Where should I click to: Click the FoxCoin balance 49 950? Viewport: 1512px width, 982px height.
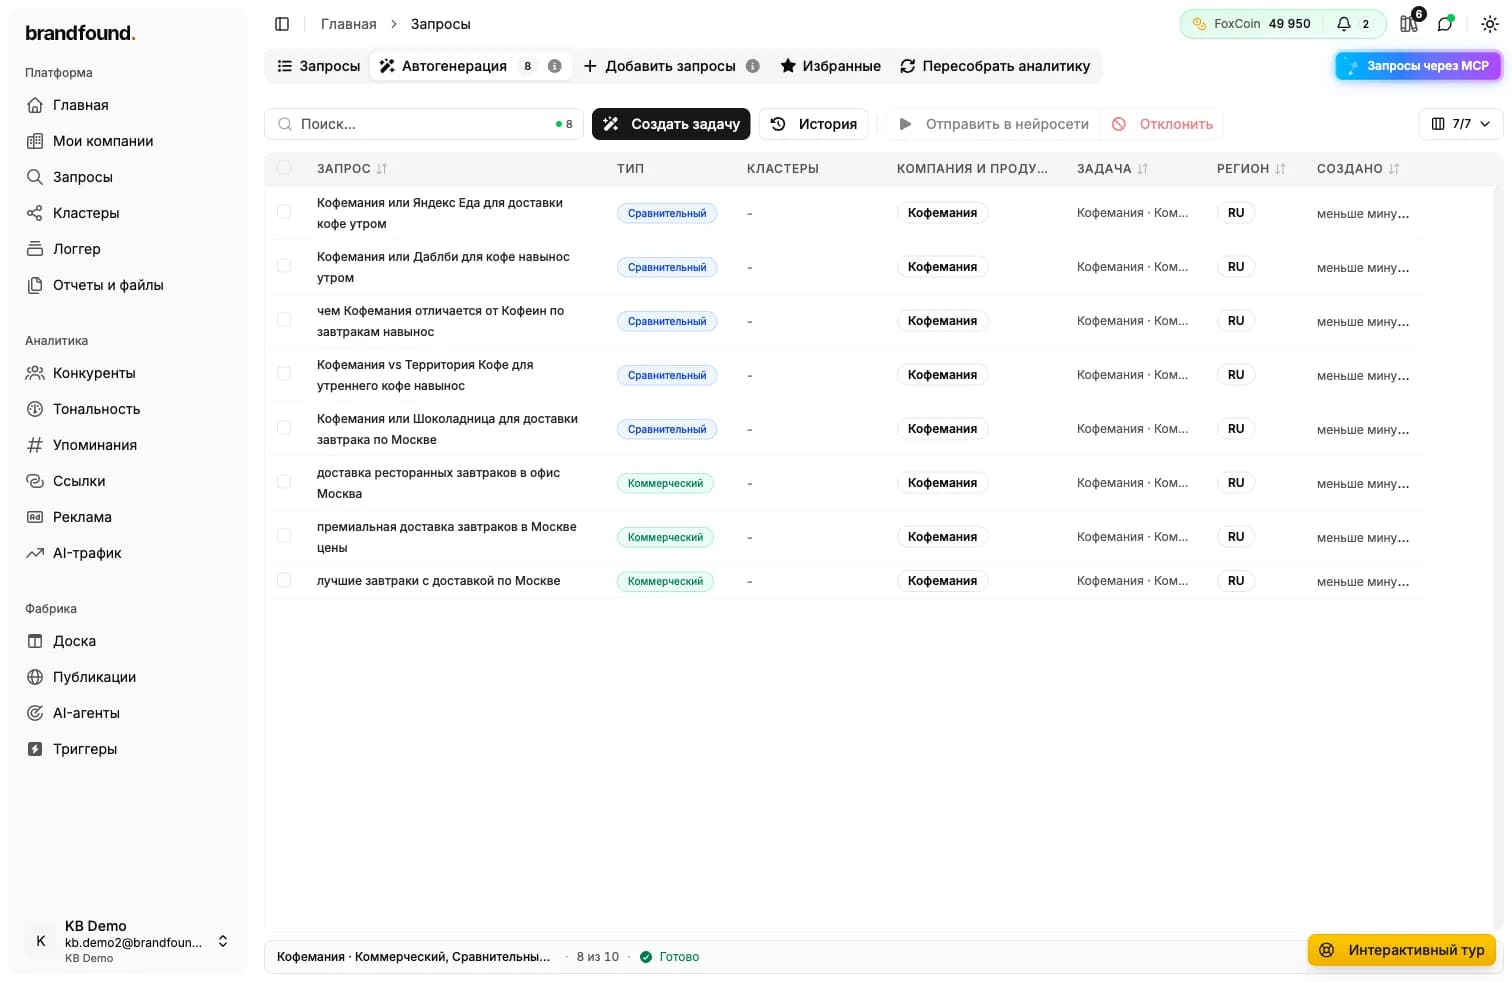tap(1289, 24)
